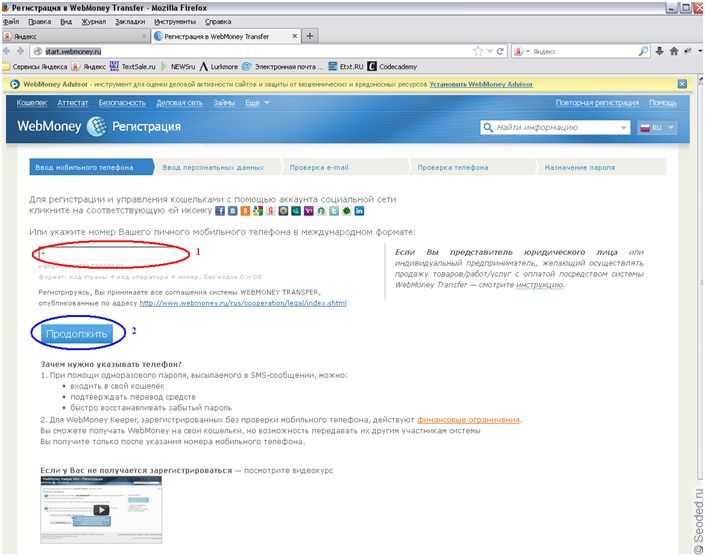The width and height of the screenshot is (705, 556).
Task: Play the registration video course thumbnail
Action: coord(101,510)
